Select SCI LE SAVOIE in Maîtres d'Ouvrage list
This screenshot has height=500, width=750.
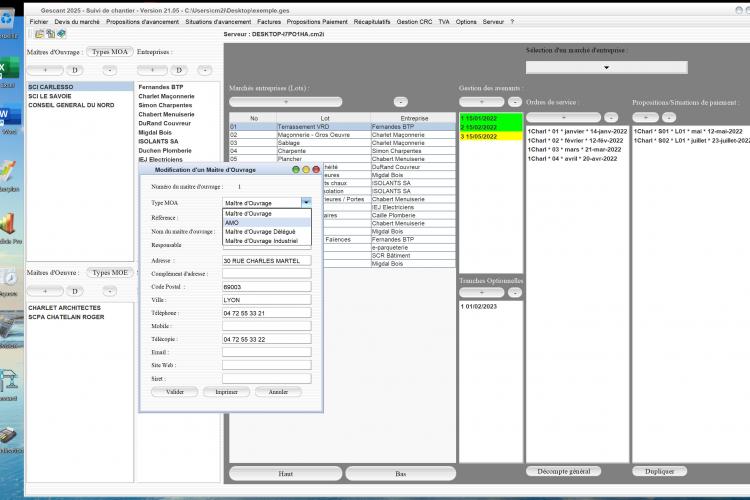click(80, 96)
